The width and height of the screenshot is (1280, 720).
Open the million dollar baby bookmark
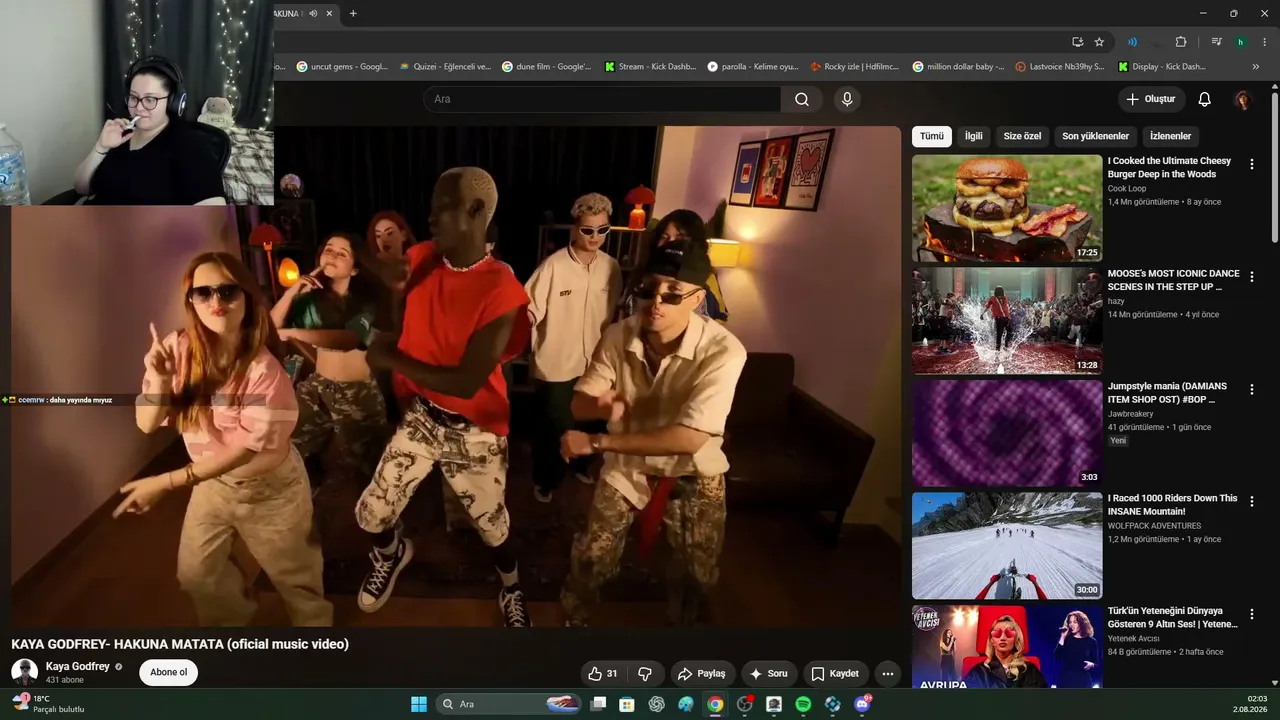(x=959, y=67)
